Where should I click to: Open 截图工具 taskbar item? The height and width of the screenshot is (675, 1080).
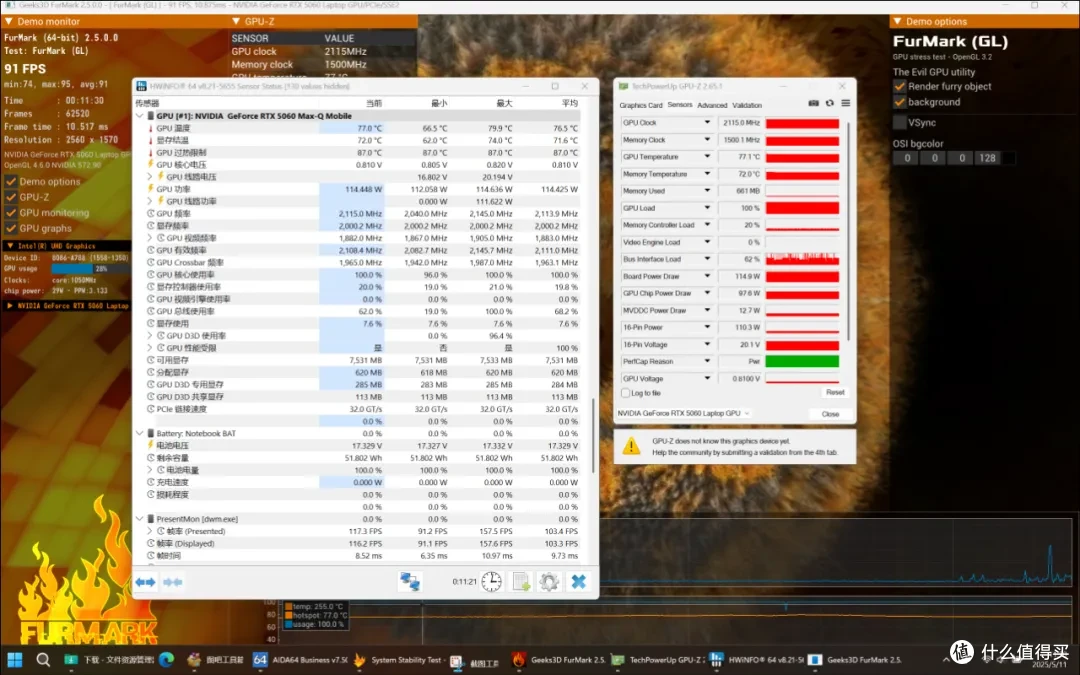coord(475,661)
